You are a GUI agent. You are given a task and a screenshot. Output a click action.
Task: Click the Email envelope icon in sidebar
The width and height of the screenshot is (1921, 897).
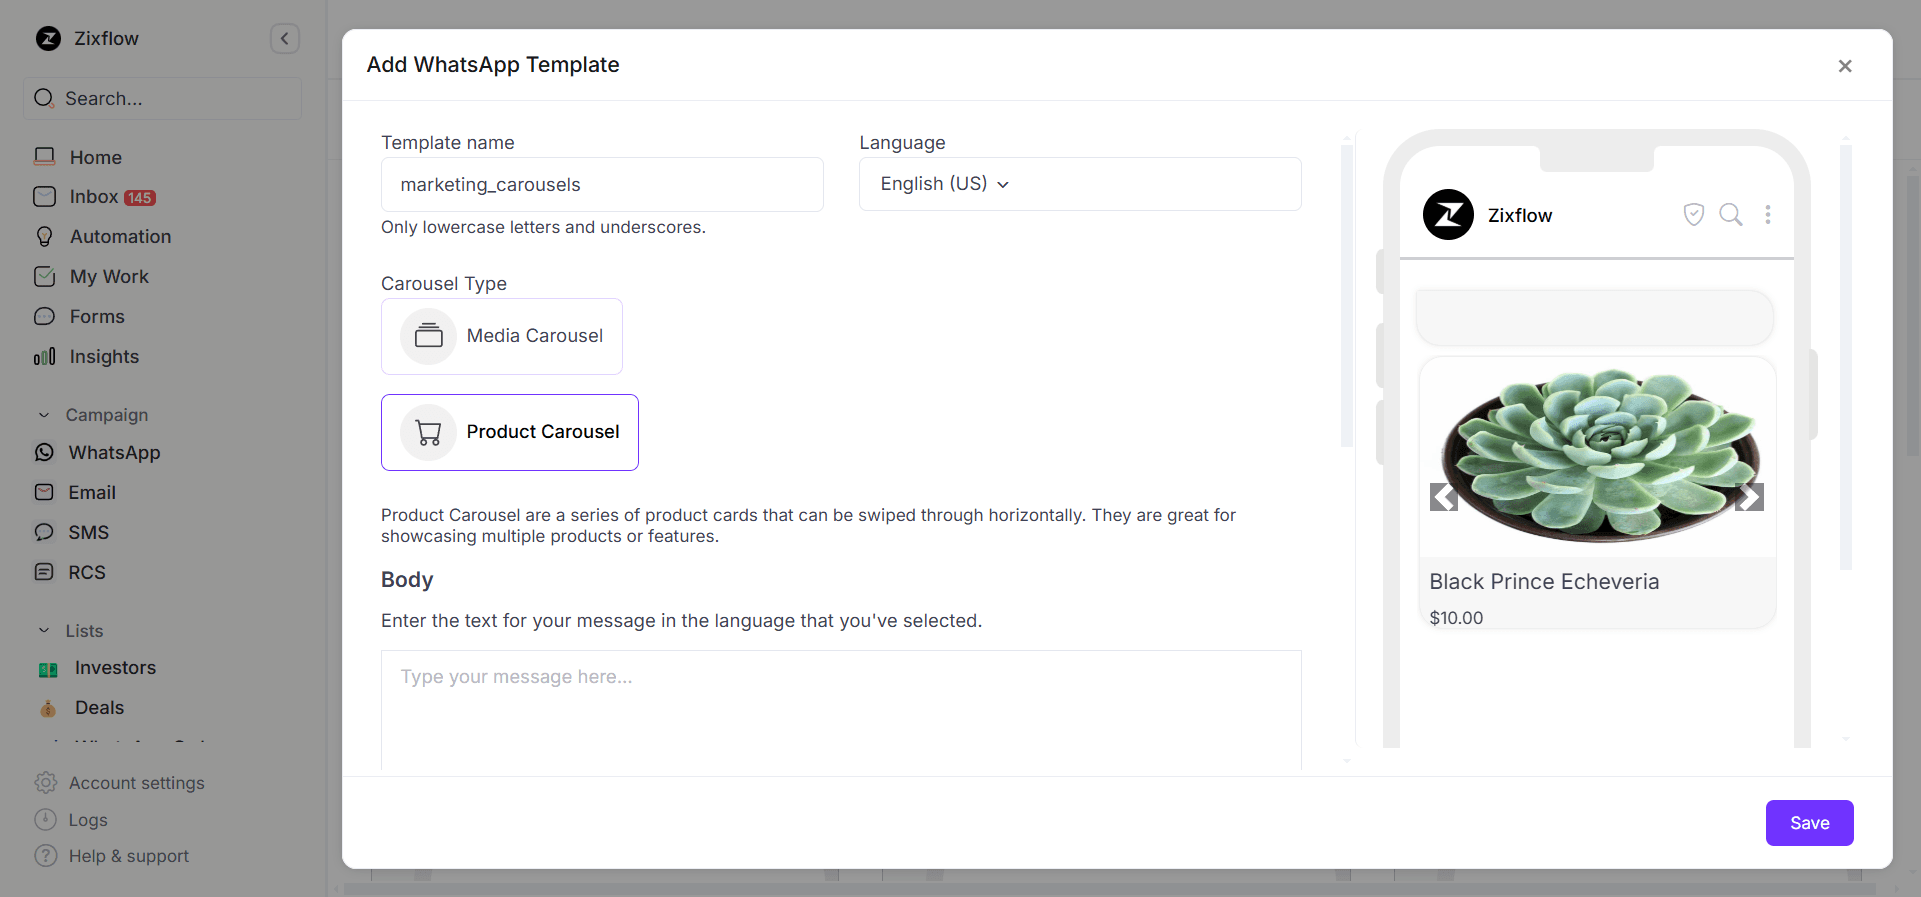(45, 492)
